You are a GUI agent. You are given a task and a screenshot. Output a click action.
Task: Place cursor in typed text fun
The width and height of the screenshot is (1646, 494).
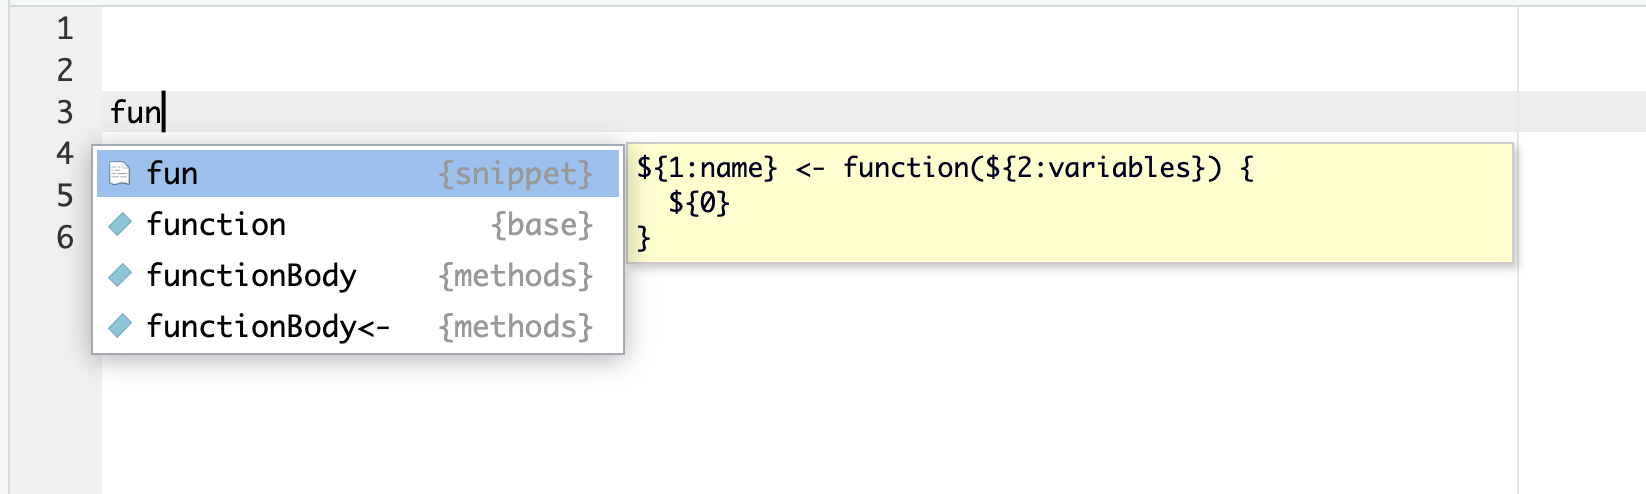click(136, 112)
